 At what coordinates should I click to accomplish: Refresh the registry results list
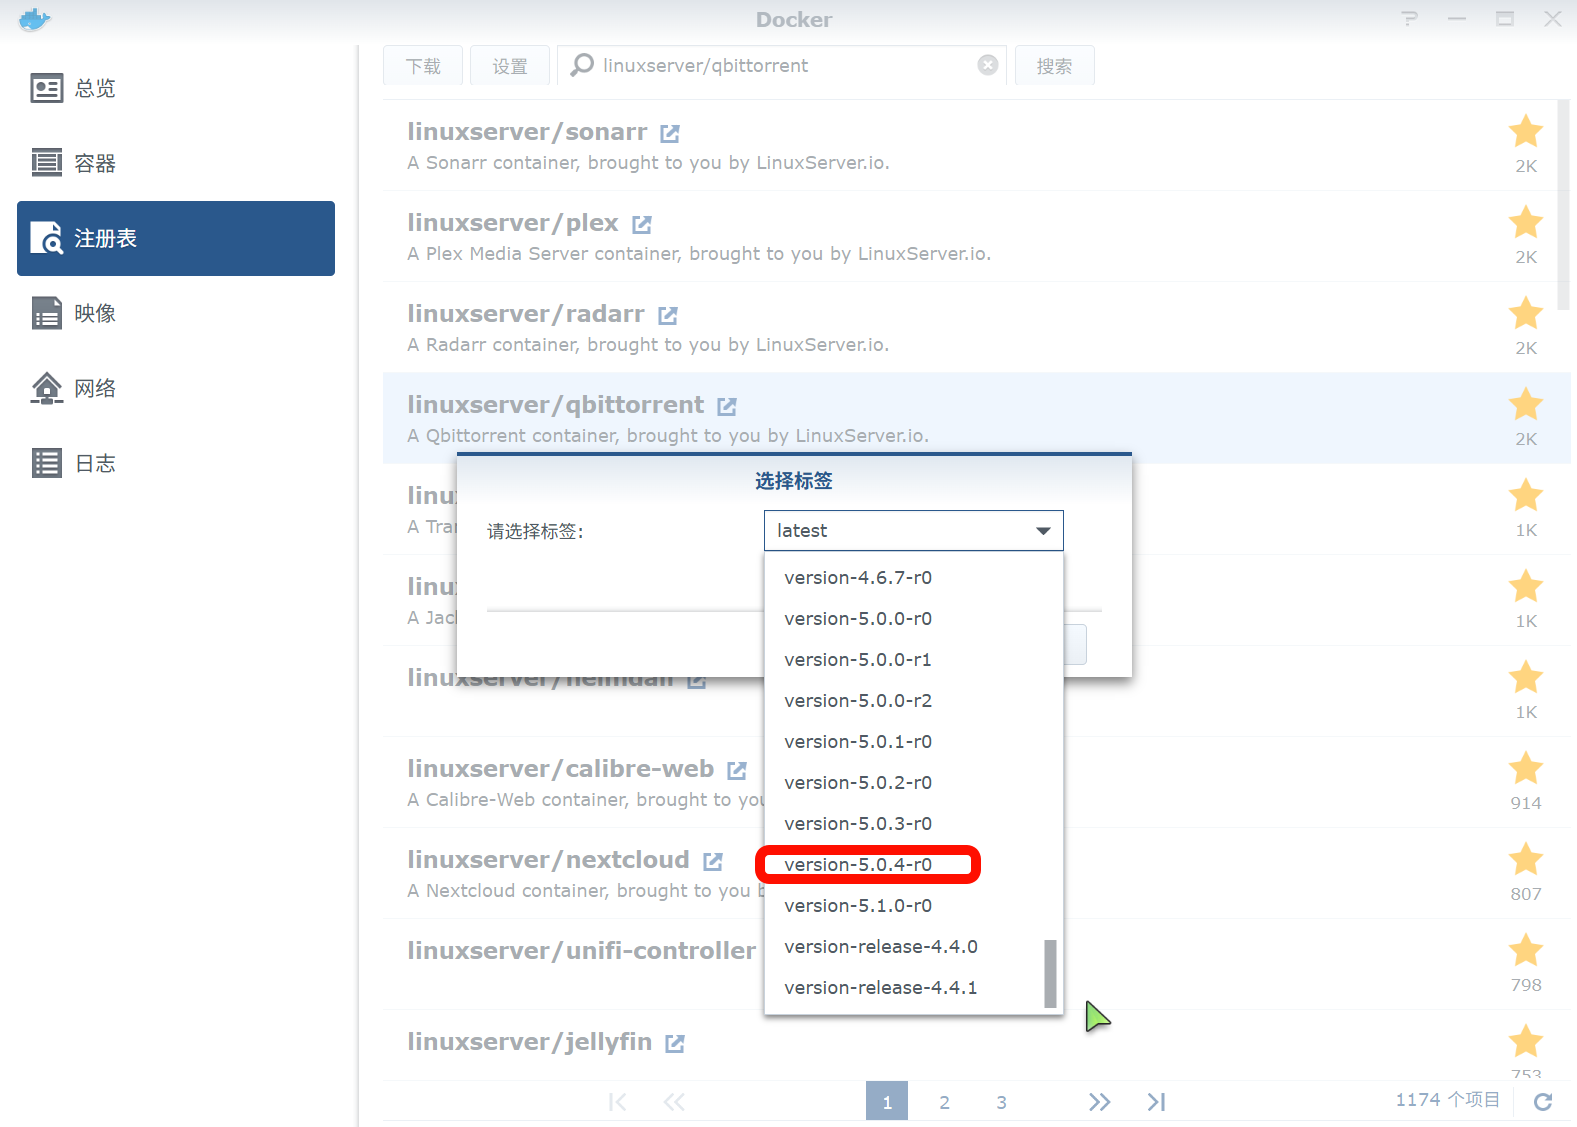[x=1543, y=1101]
